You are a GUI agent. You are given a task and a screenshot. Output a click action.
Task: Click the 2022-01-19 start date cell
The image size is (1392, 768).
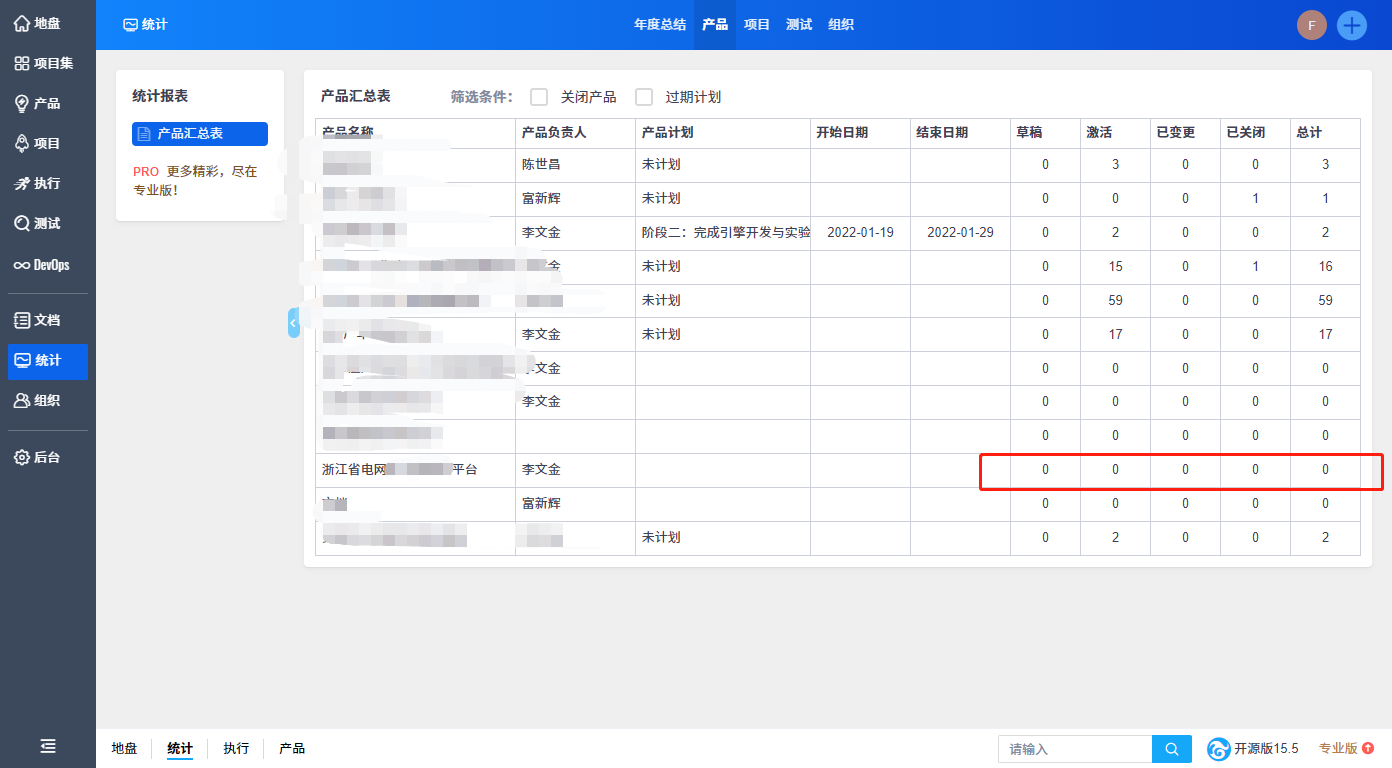click(860, 233)
